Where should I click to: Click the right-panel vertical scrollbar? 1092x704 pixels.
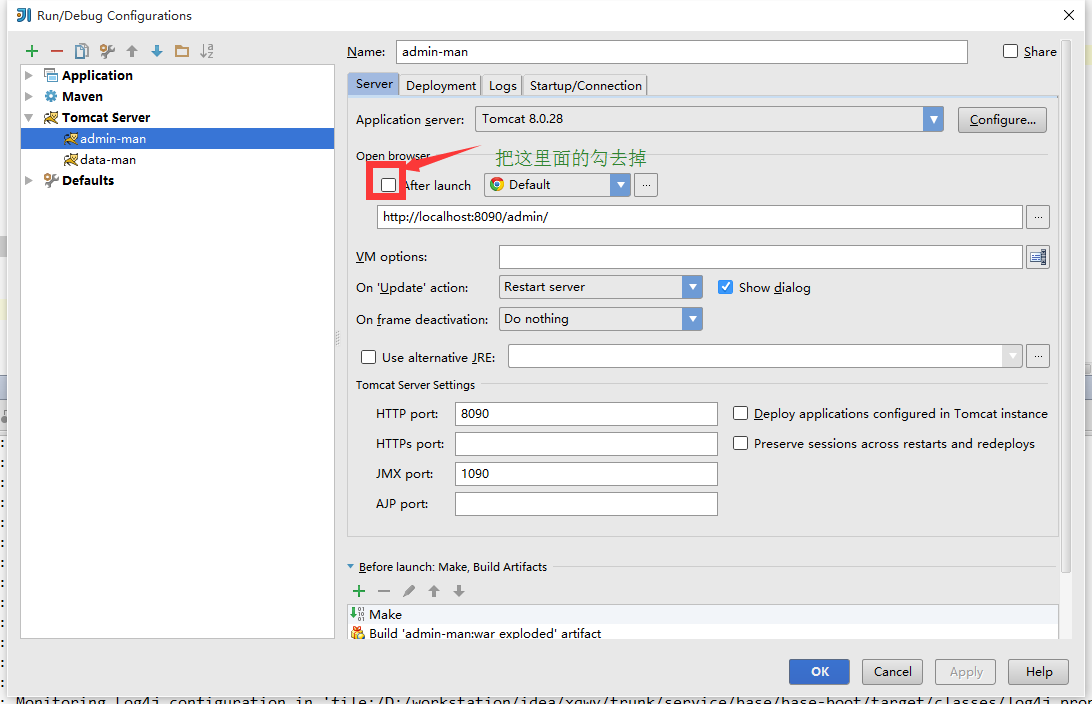coord(1066,306)
